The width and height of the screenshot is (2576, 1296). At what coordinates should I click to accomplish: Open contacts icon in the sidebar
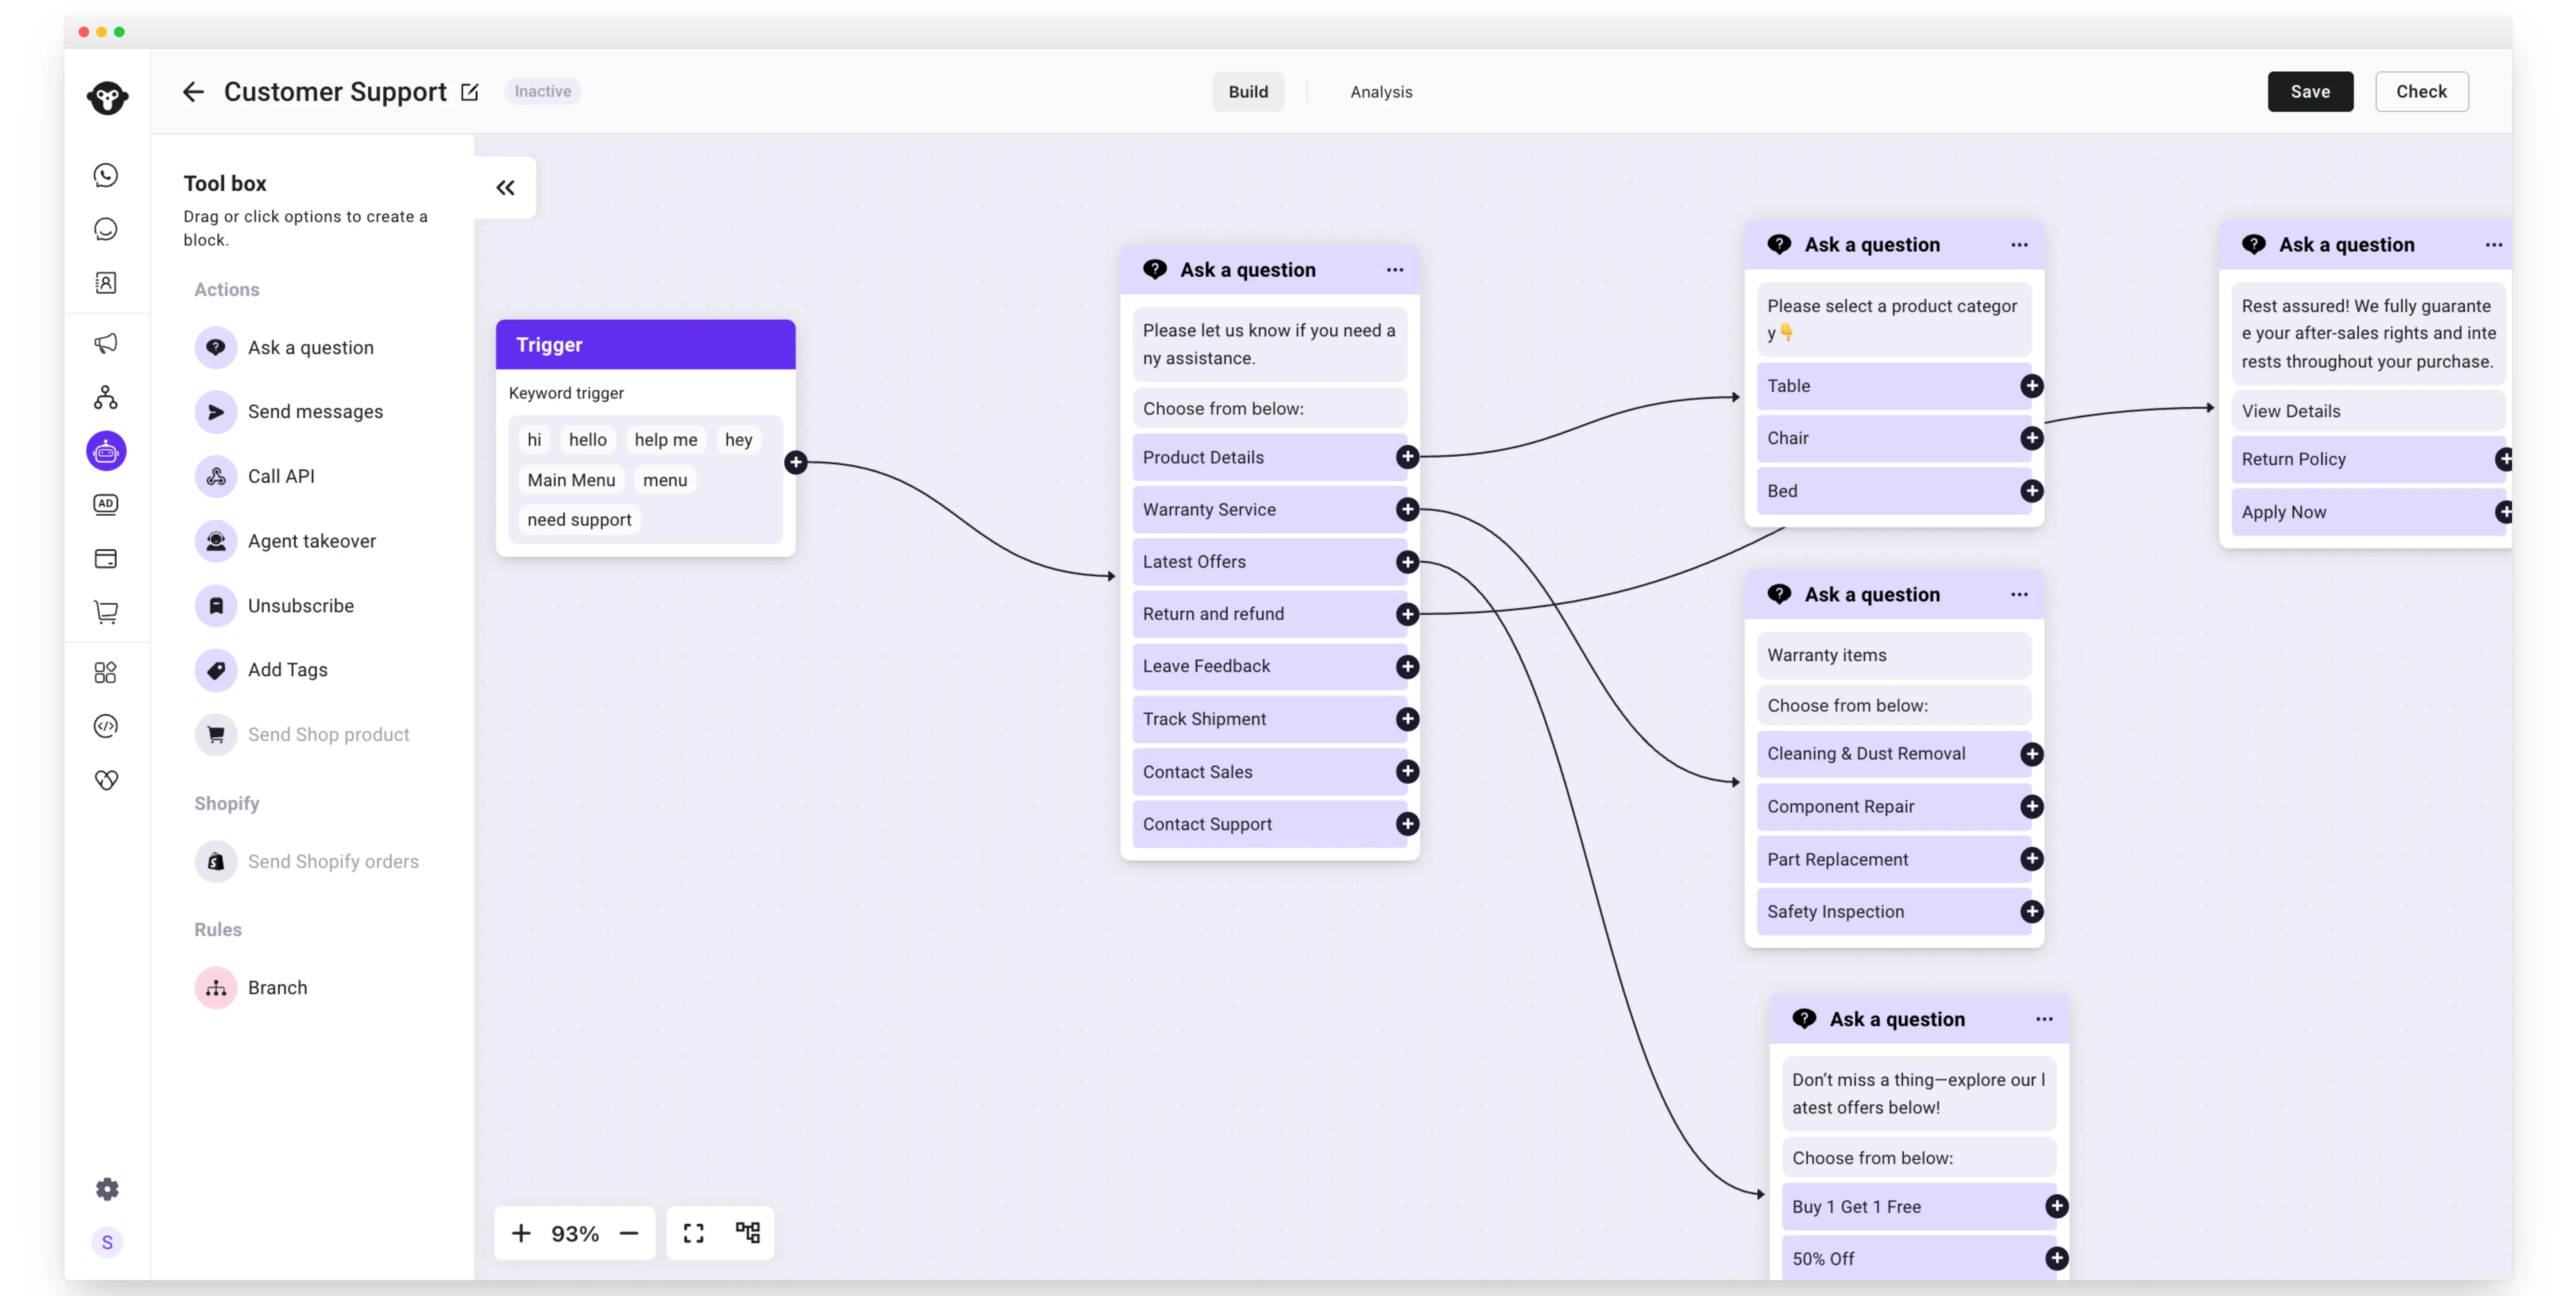tap(106, 283)
